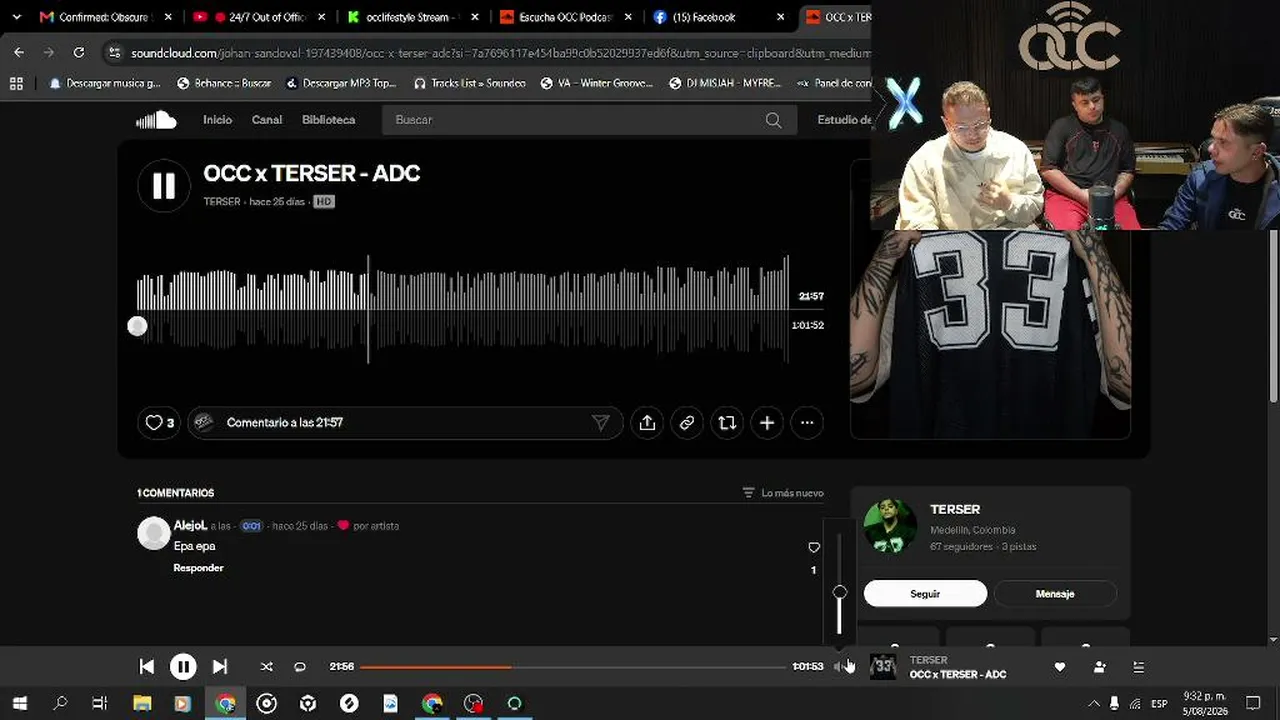Screen dimensions: 1280x720
Task: Open TERSER's profile avatar in the sidebar
Action: click(x=890, y=526)
